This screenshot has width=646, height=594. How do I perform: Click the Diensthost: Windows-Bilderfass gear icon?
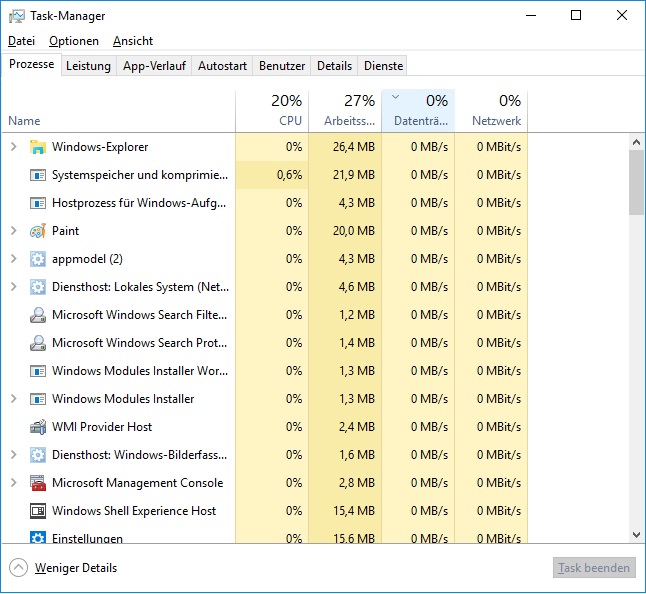pyautogui.click(x=37, y=455)
